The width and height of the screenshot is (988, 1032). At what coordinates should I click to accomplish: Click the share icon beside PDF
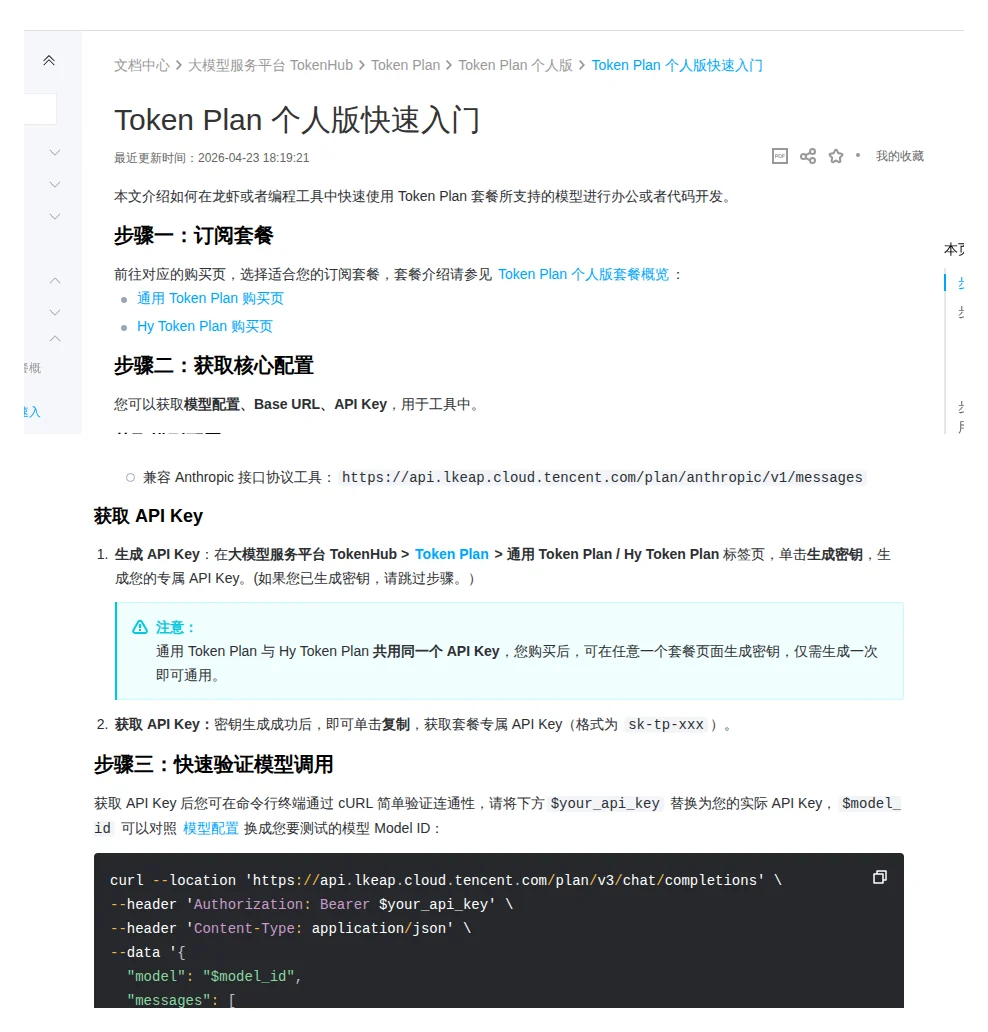(x=808, y=156)
